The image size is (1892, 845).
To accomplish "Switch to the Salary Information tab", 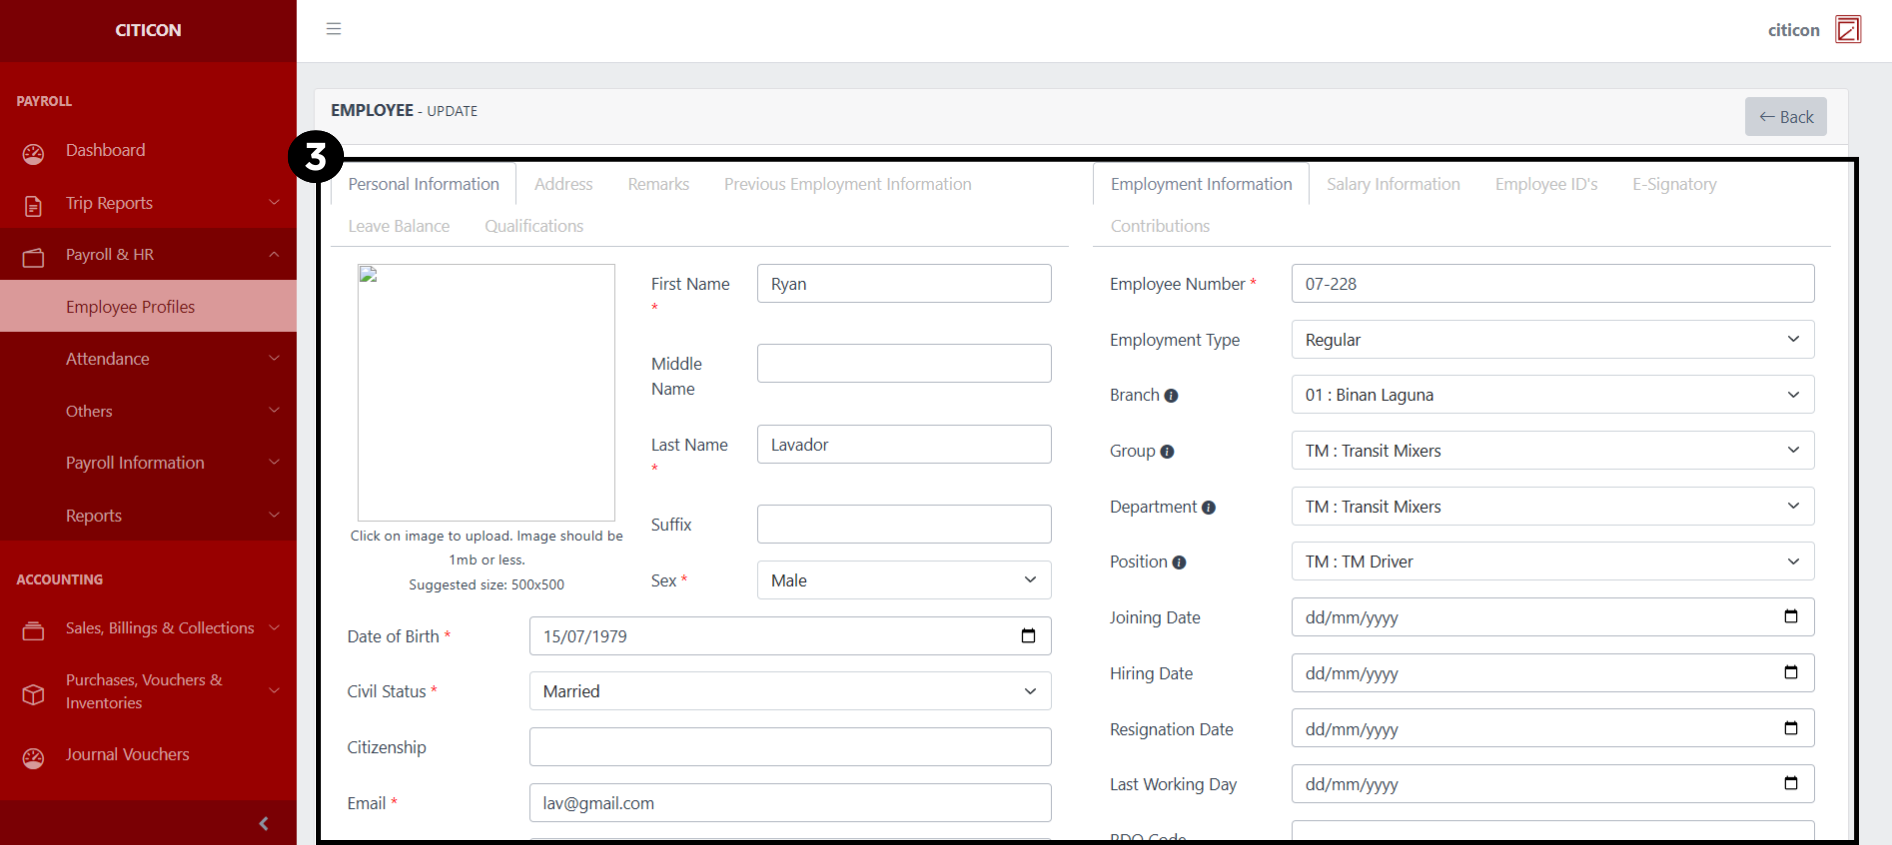I will pyautogui.click(x=1392, y=184).
